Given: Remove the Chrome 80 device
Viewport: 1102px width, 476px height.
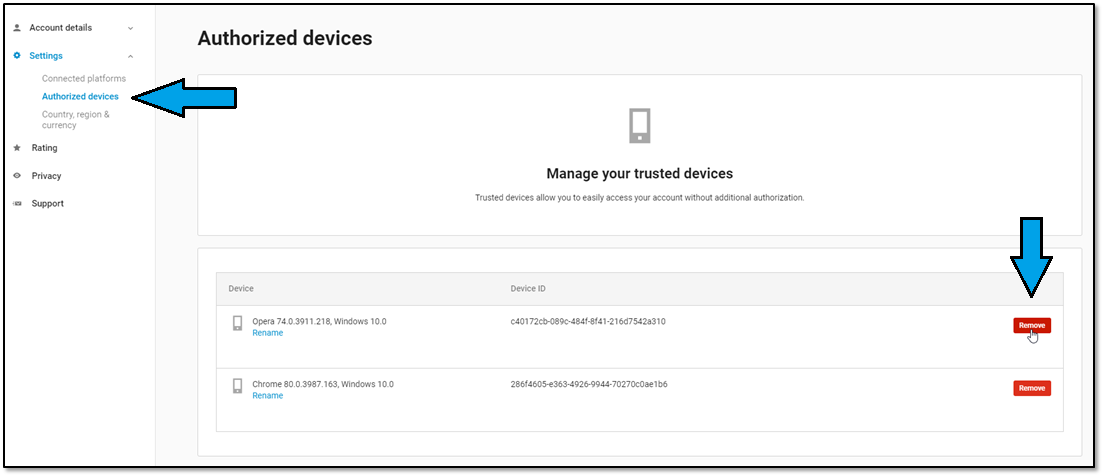Looking at the screenshot, I should (1032, 388).
